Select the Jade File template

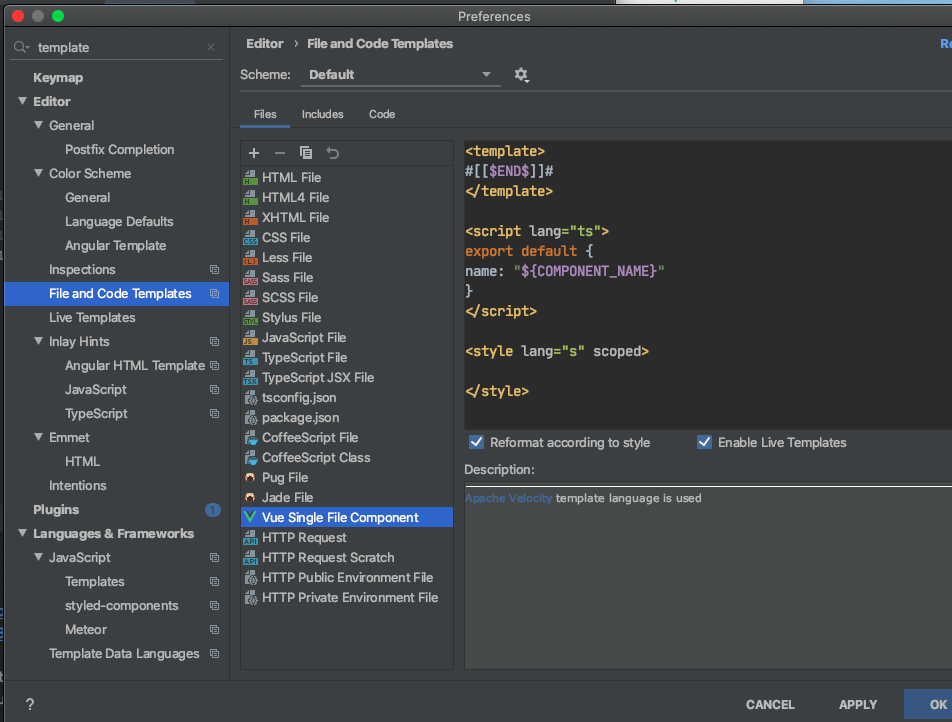[x=347, y=498]
